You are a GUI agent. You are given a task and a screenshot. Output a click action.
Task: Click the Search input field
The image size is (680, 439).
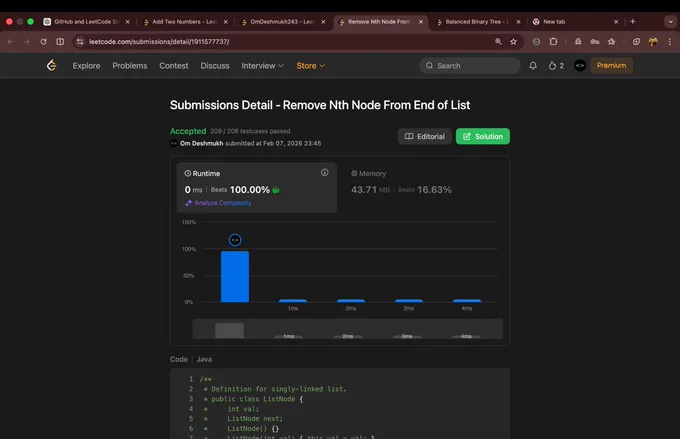point(470,66)
